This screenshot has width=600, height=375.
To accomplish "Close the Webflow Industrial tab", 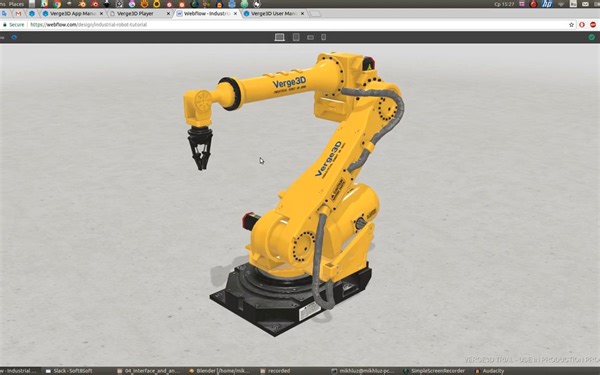I will coord(235,13).
